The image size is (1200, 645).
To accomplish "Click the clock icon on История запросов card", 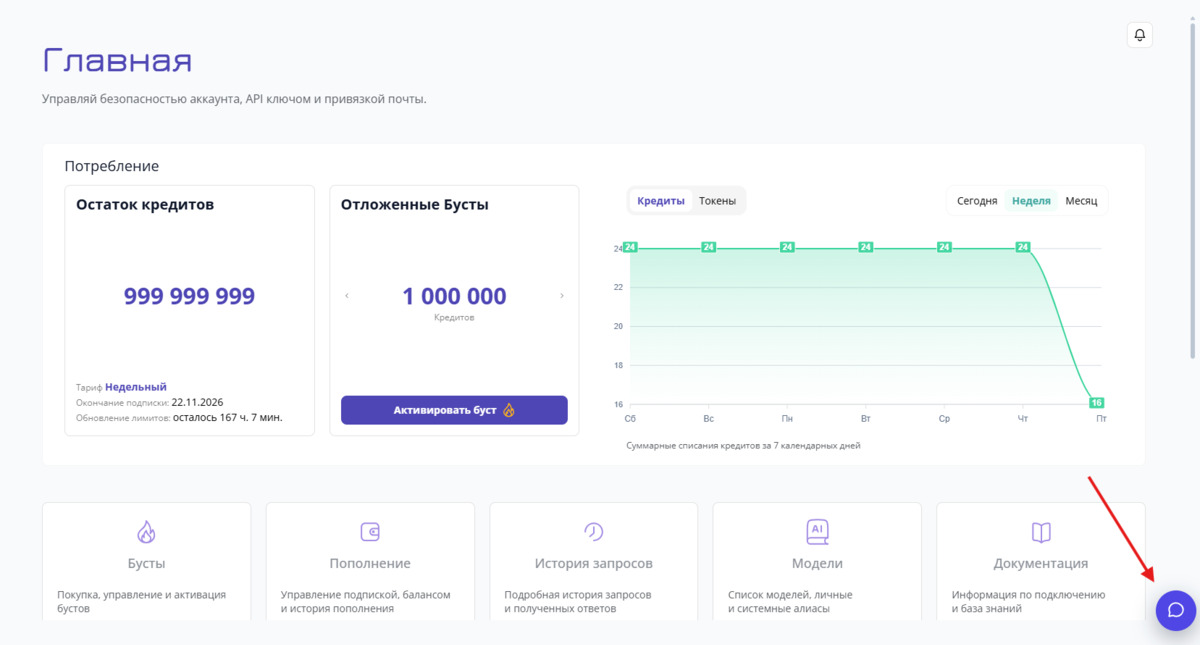I will tap(593, 531).
